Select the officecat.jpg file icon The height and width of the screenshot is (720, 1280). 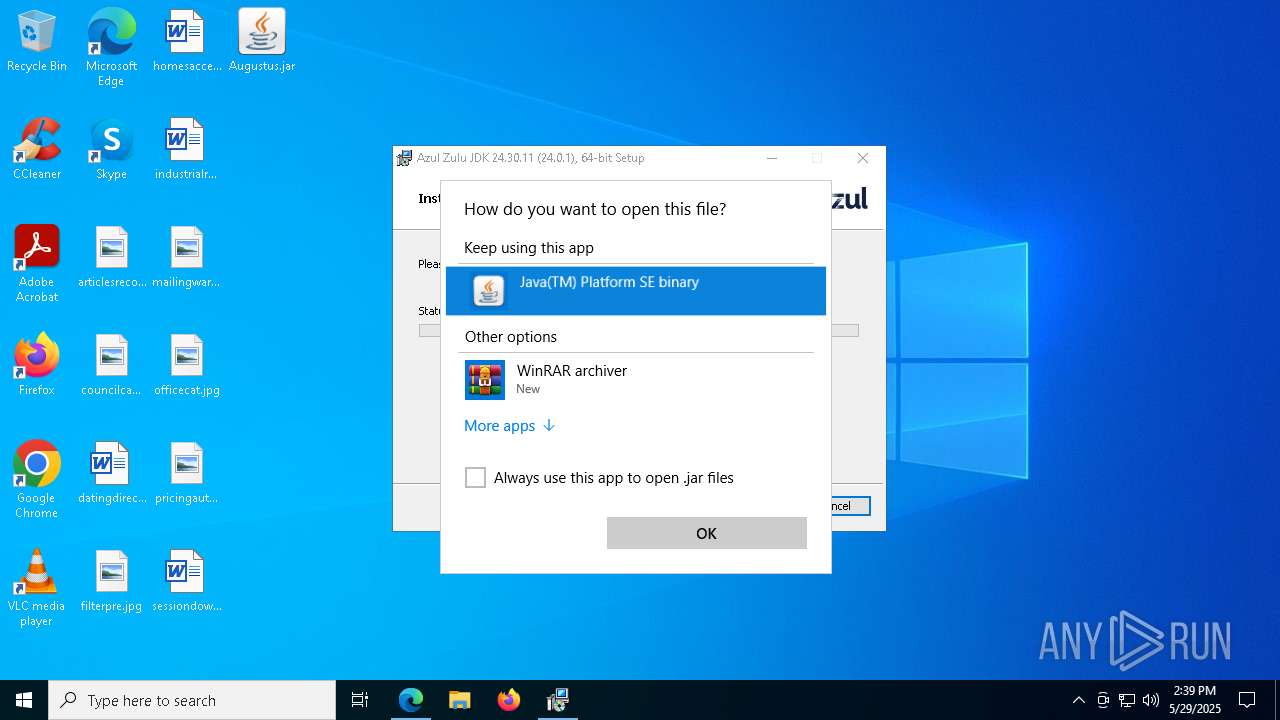click(186, 366)
